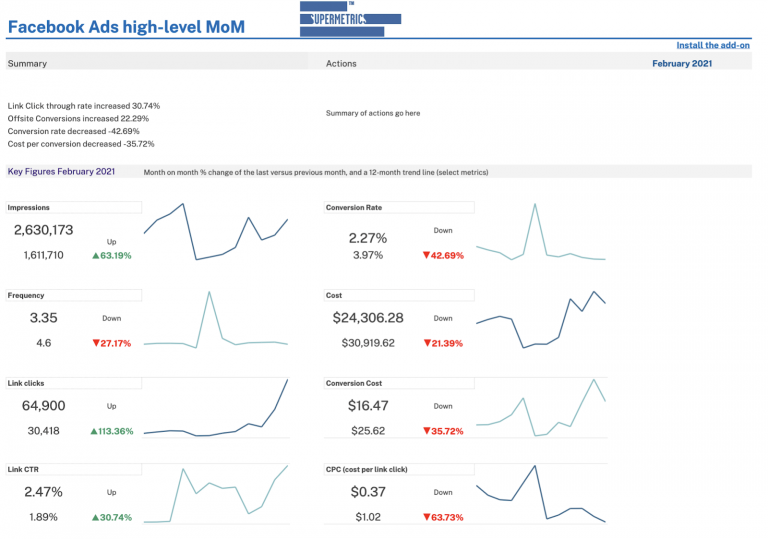Click the green up arrow beside 30.74%
The image size is (768, 539).
95,518
